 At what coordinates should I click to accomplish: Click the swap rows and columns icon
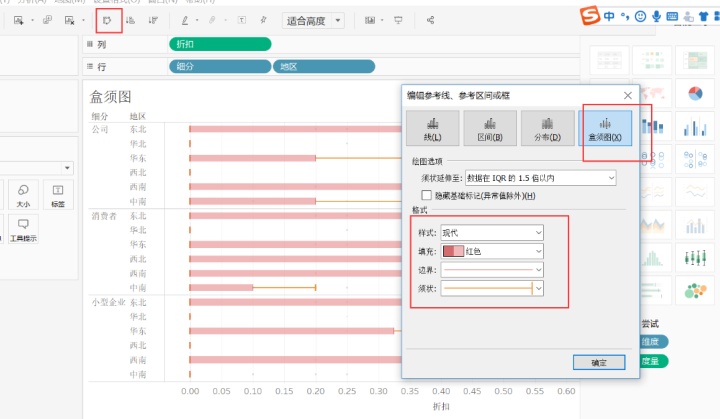point(107,20)
